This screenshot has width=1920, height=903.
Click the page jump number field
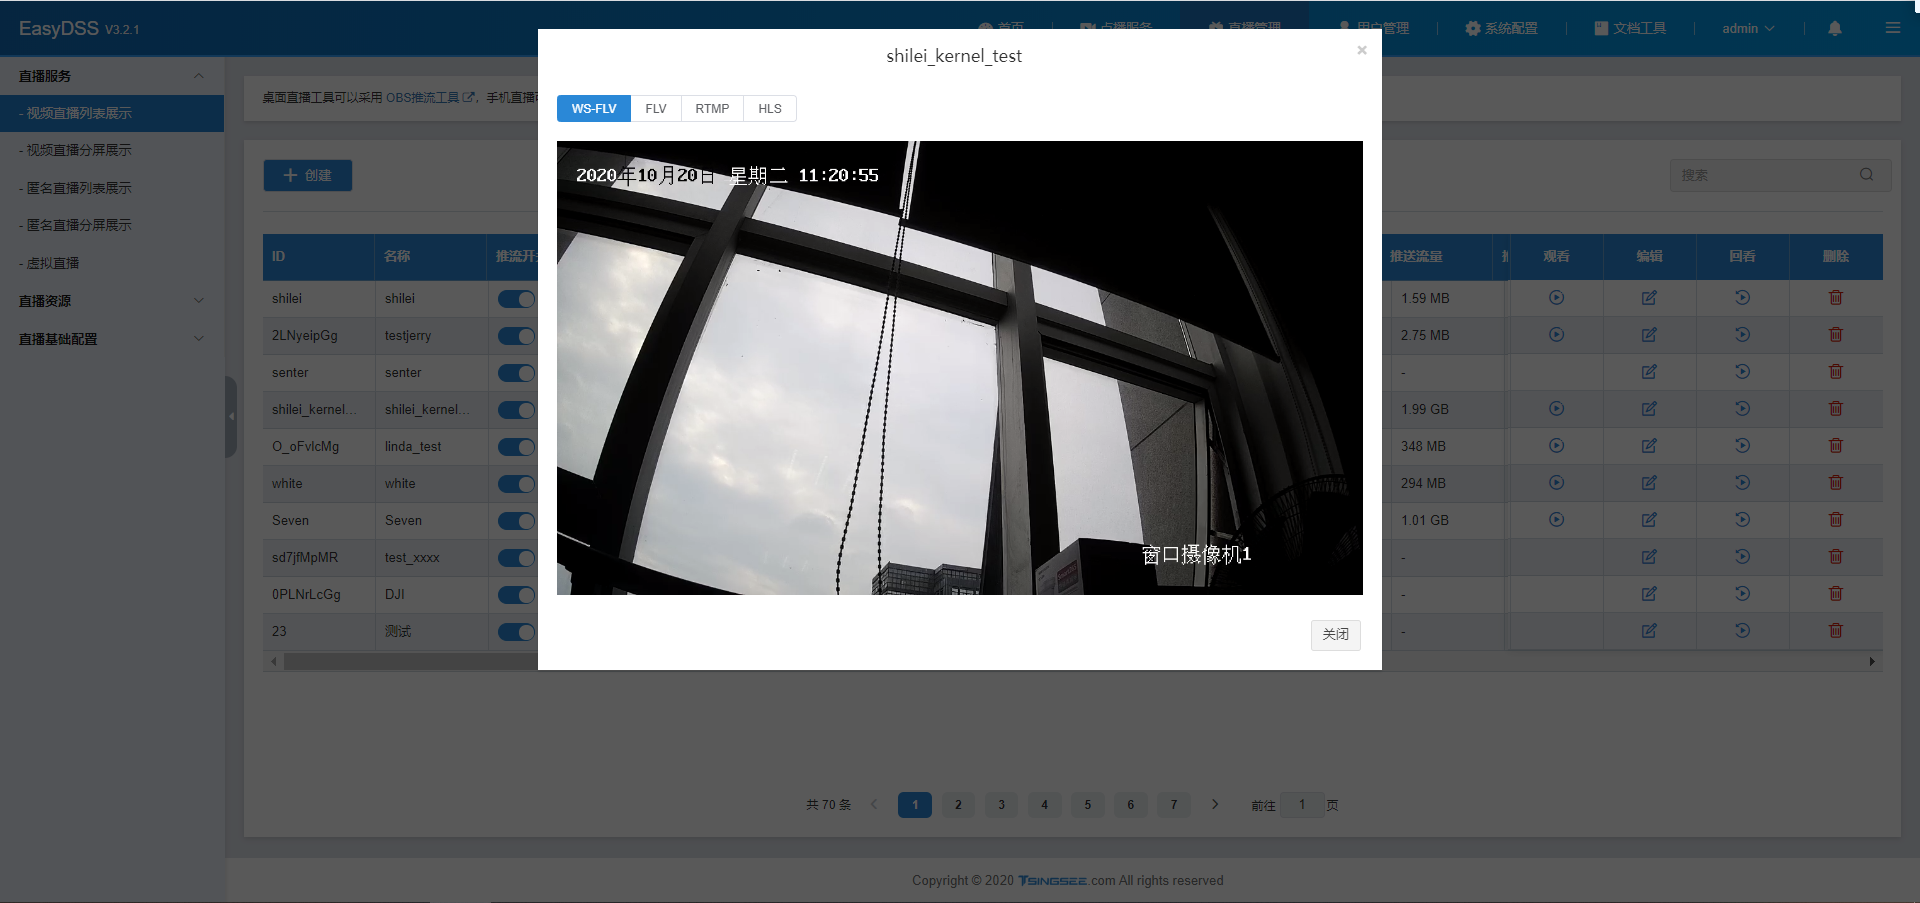tap(1302, 805)
